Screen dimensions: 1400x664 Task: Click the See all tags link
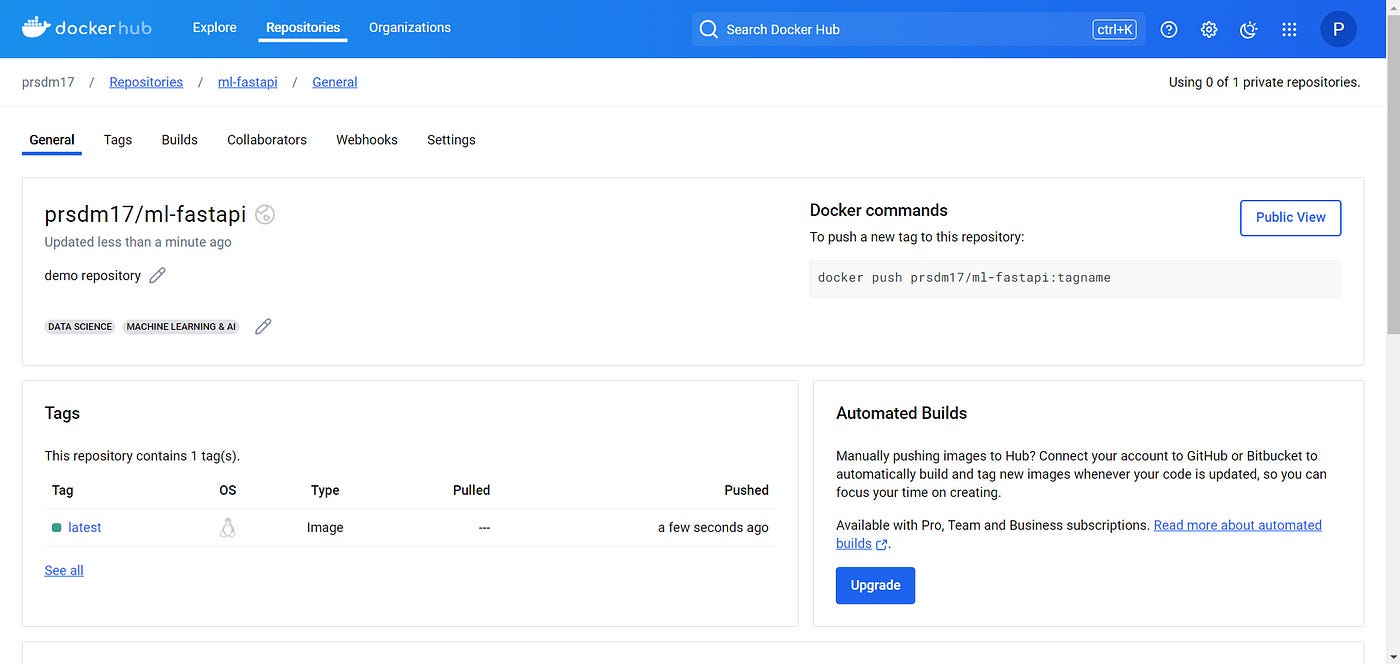click(64, 570)
